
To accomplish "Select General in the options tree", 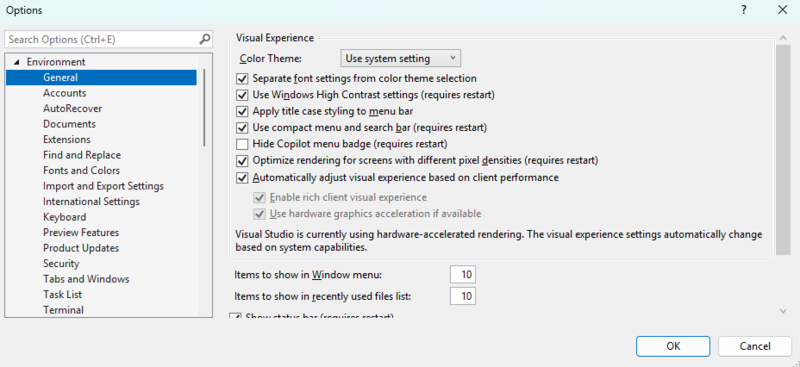I will (101, 78).
